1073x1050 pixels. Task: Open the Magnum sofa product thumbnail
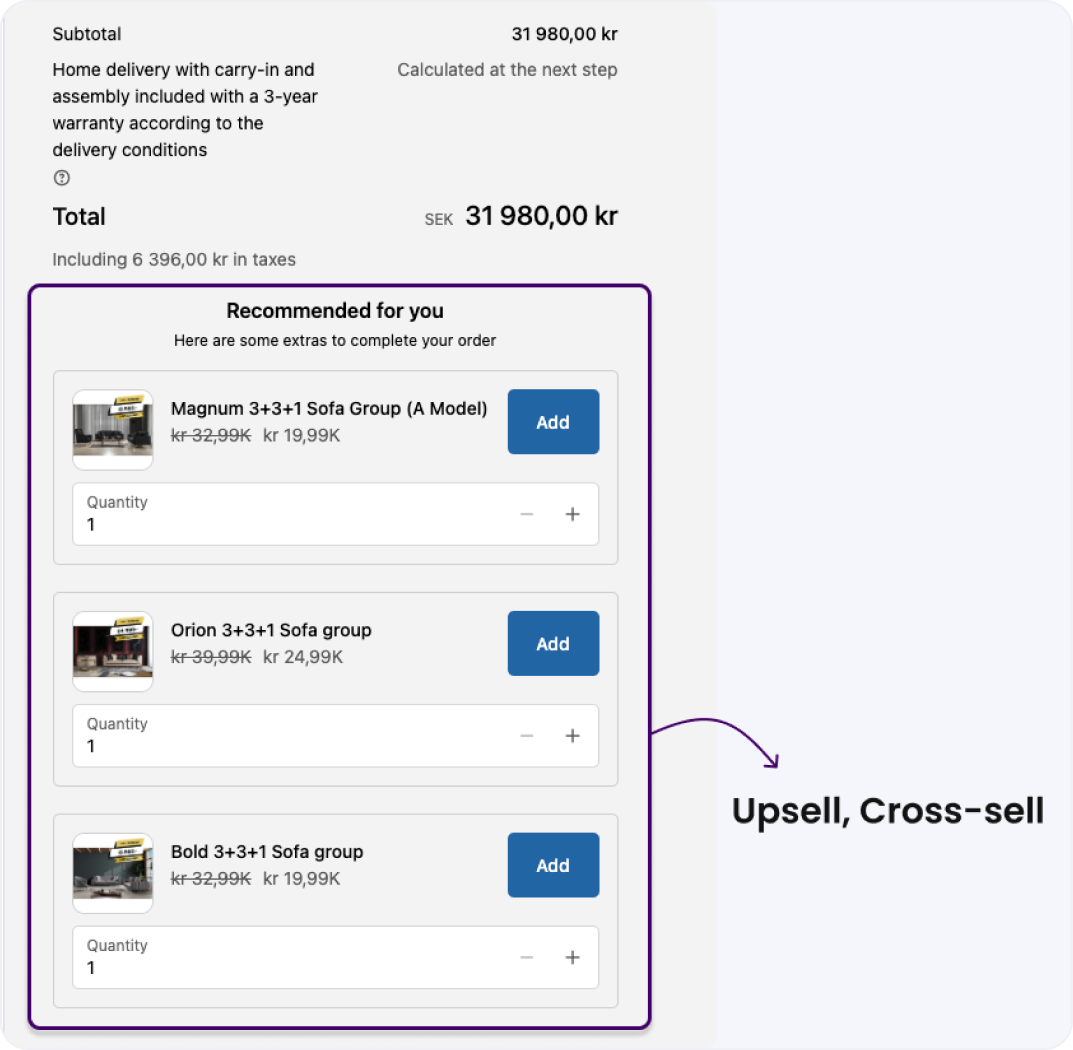(x=113, y=430)
